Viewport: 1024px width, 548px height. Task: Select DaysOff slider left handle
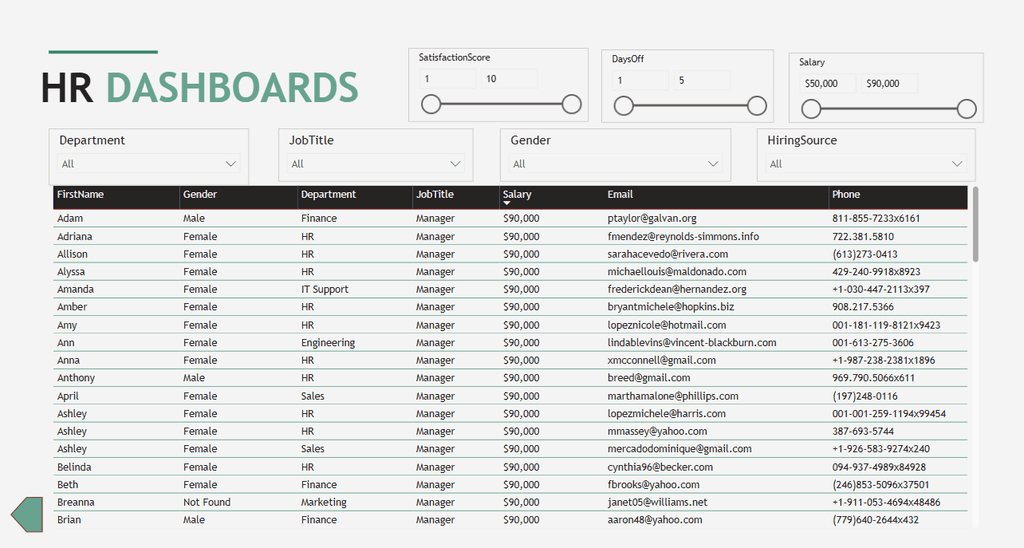pyautogui.click(x=624, y=106)
